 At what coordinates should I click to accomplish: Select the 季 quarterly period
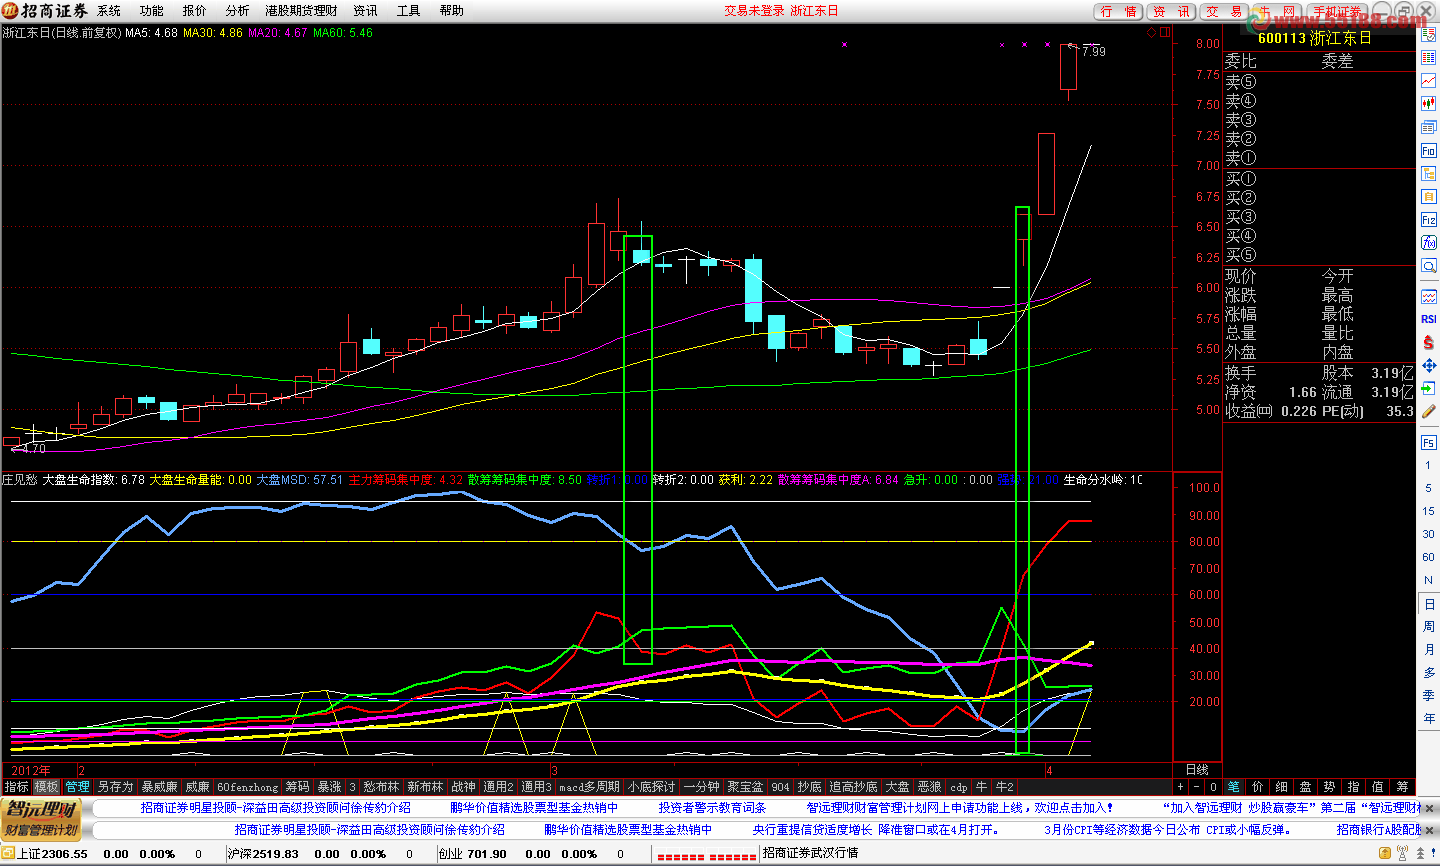tap(1429, 696)
